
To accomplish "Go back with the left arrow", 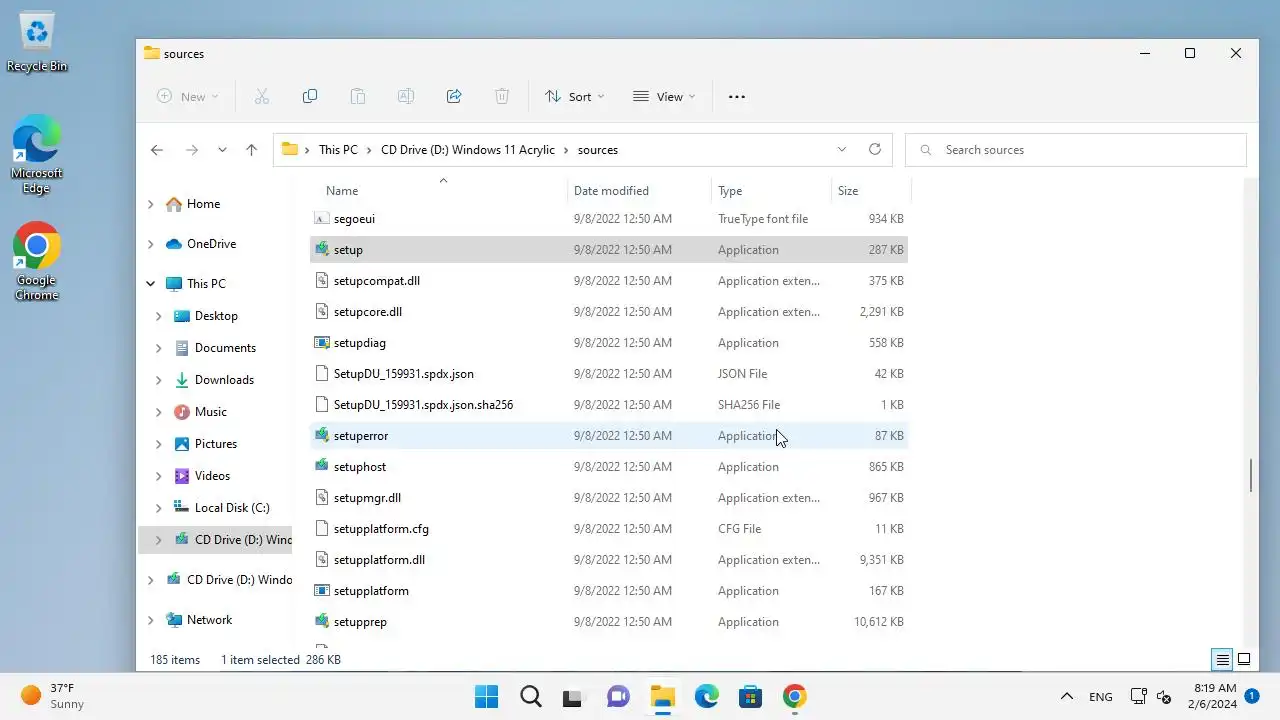I will click(x=157, y=150).
